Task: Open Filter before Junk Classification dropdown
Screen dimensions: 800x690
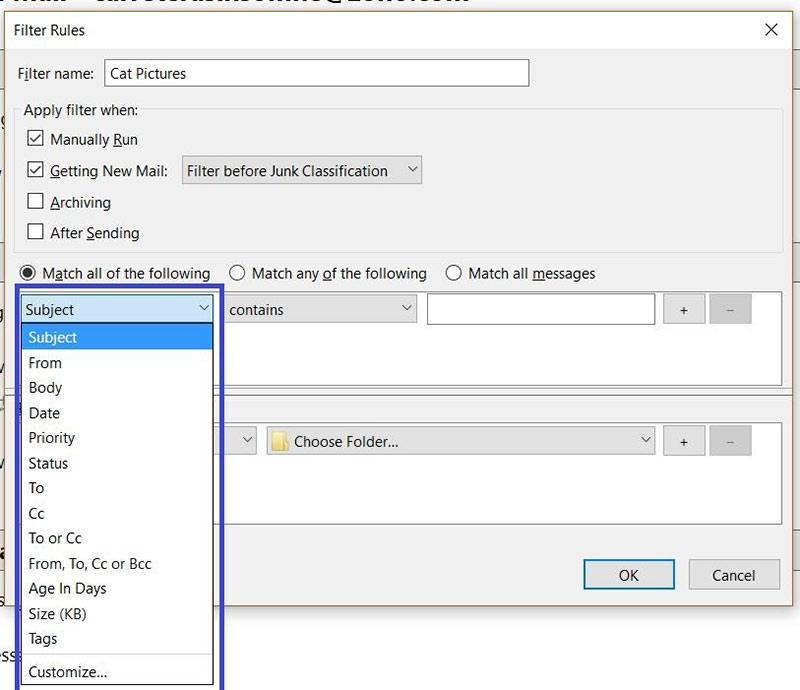Action: (301, 171)
